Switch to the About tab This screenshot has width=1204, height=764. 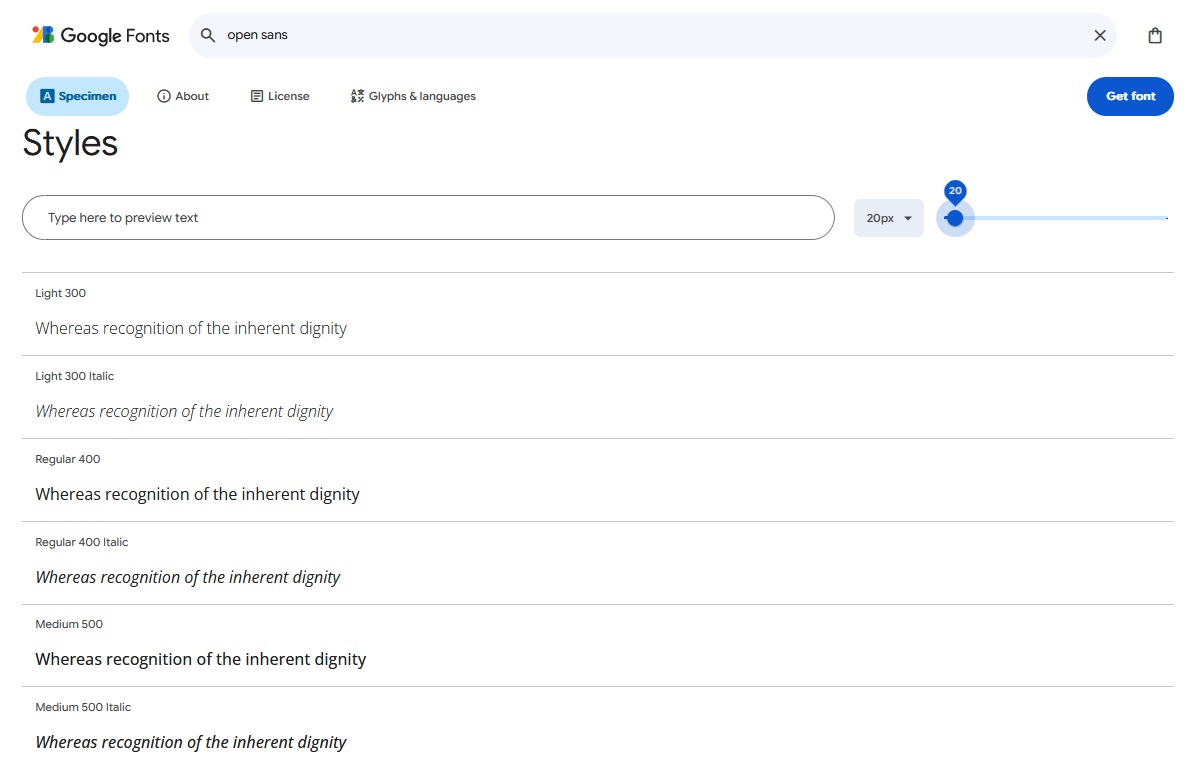click(183, 97)
